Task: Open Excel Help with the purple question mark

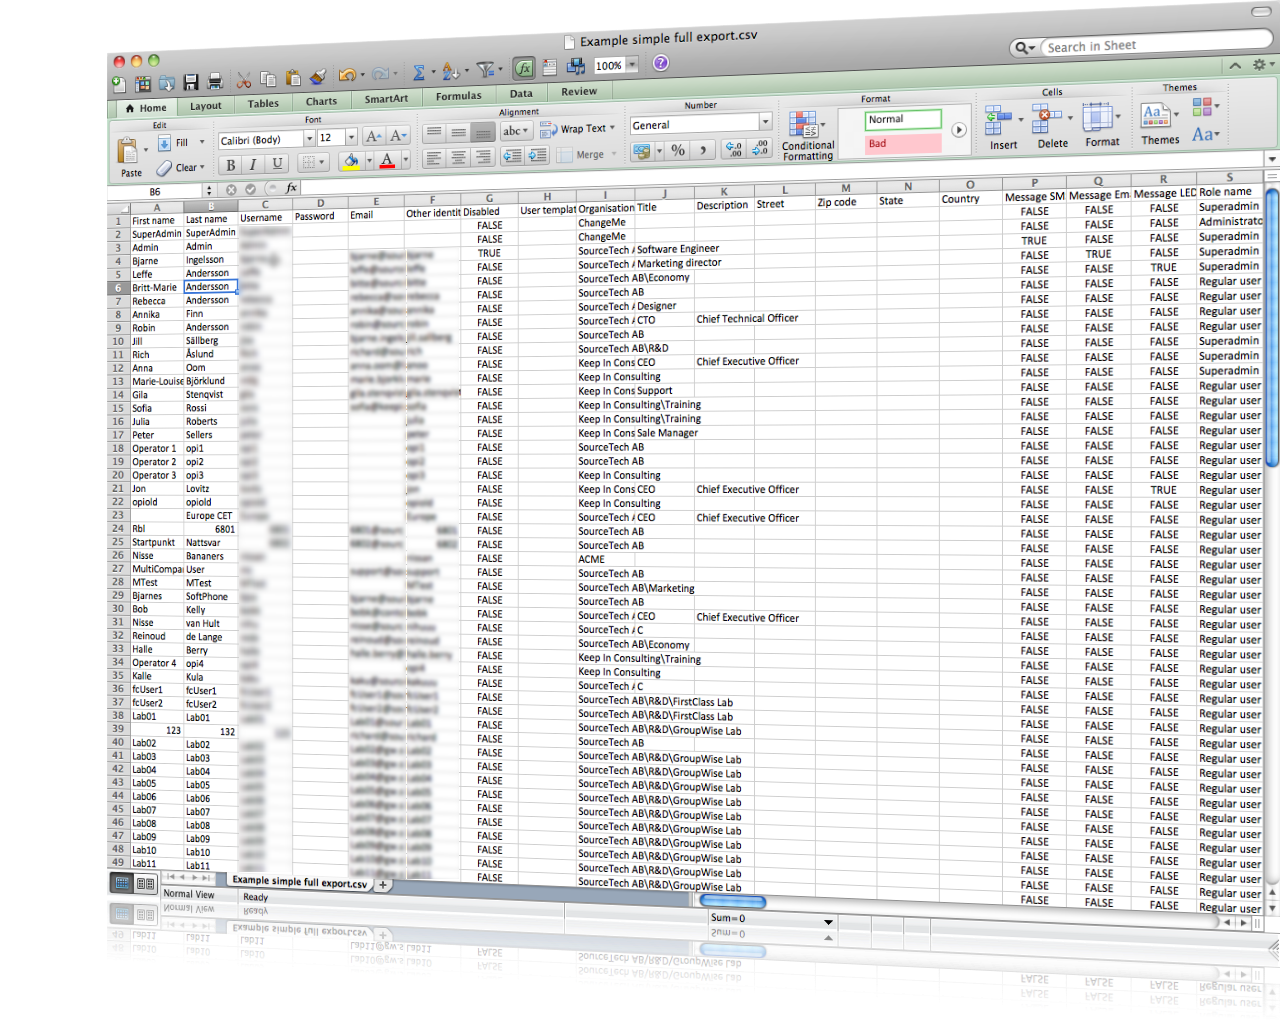Action: 661,63
